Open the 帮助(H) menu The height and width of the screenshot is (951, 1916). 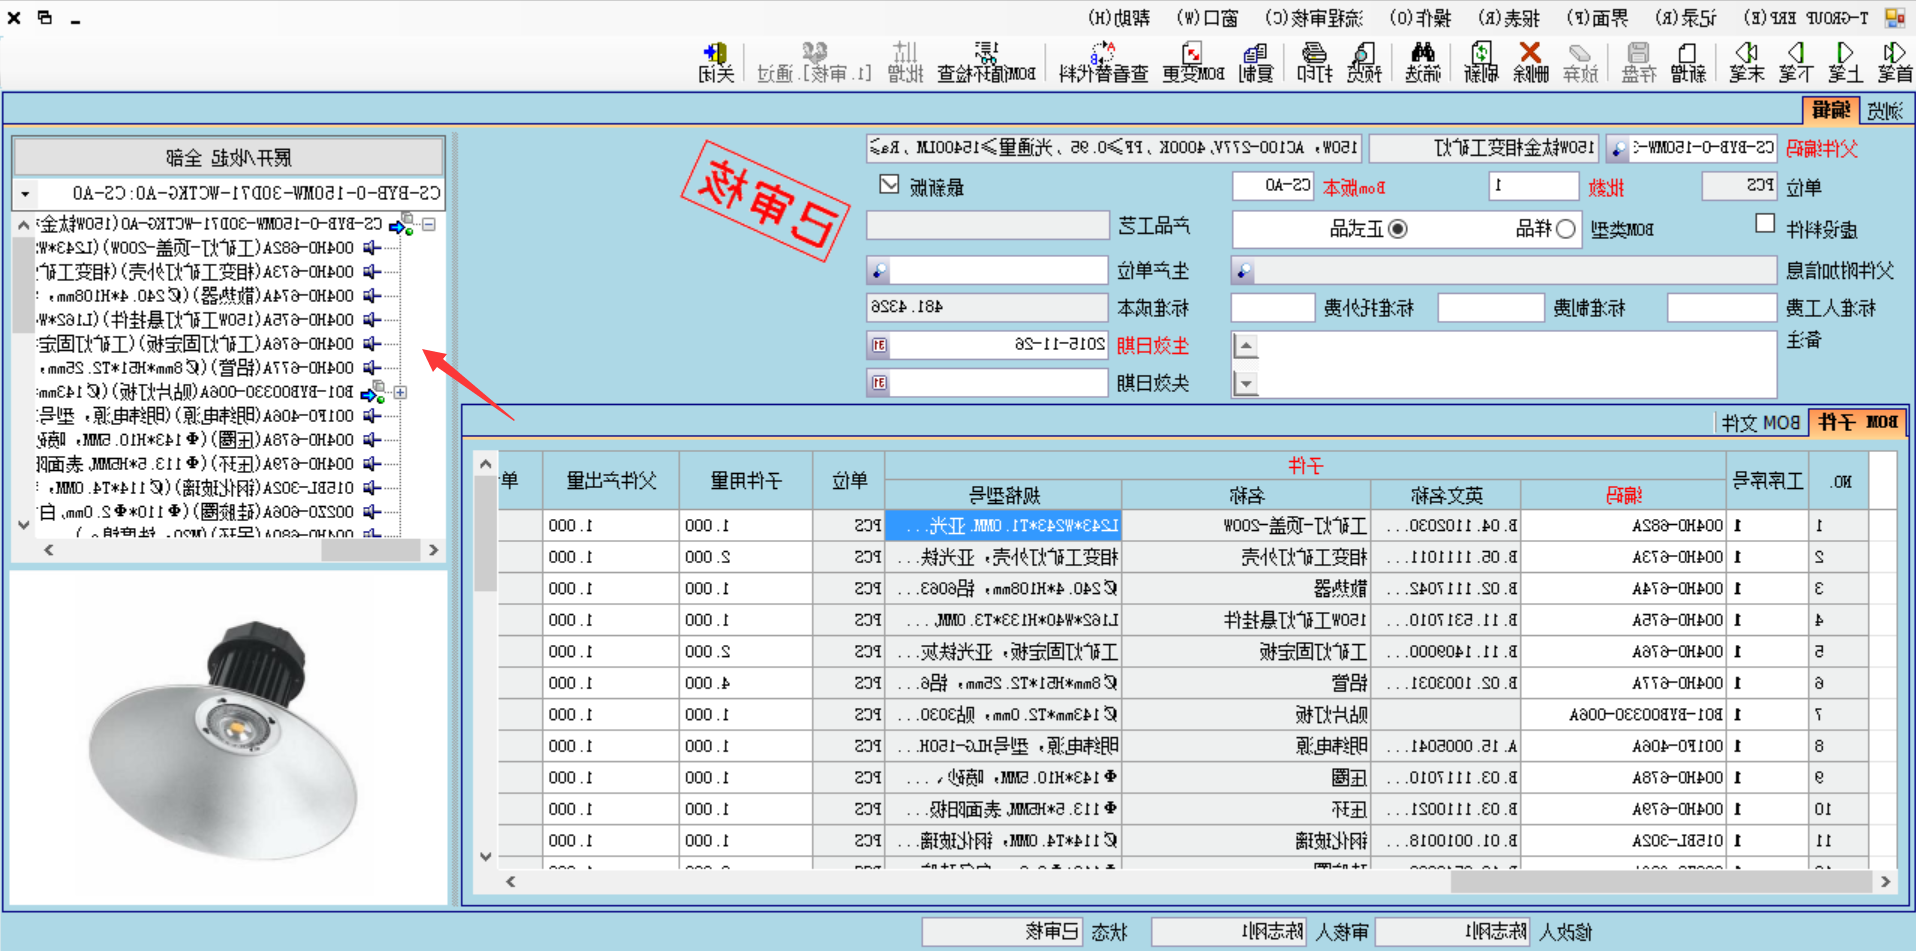click(1121, 17)
